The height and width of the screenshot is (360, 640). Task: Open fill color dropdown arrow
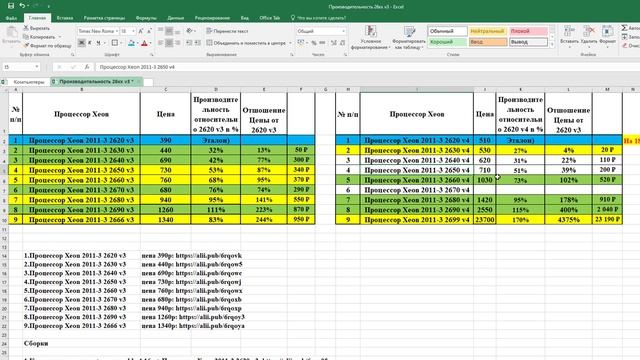point(137,43)
